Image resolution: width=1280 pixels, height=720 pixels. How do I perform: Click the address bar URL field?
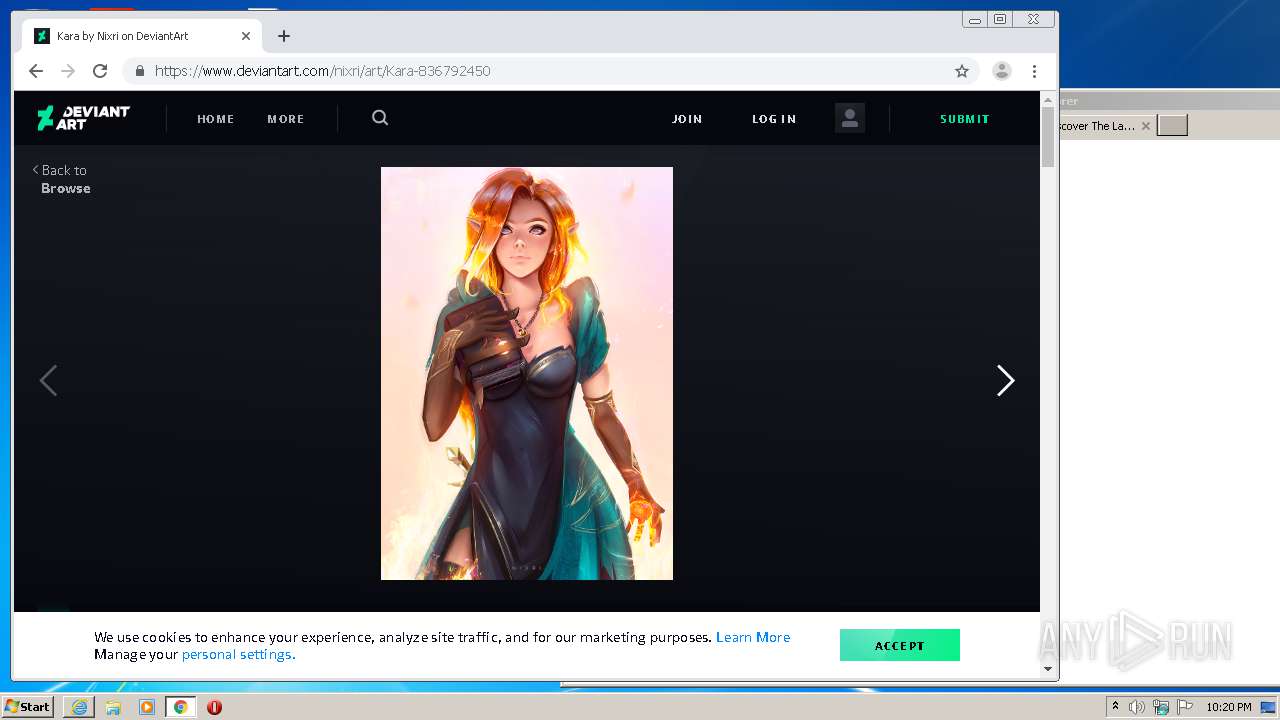tap(550, 71)
